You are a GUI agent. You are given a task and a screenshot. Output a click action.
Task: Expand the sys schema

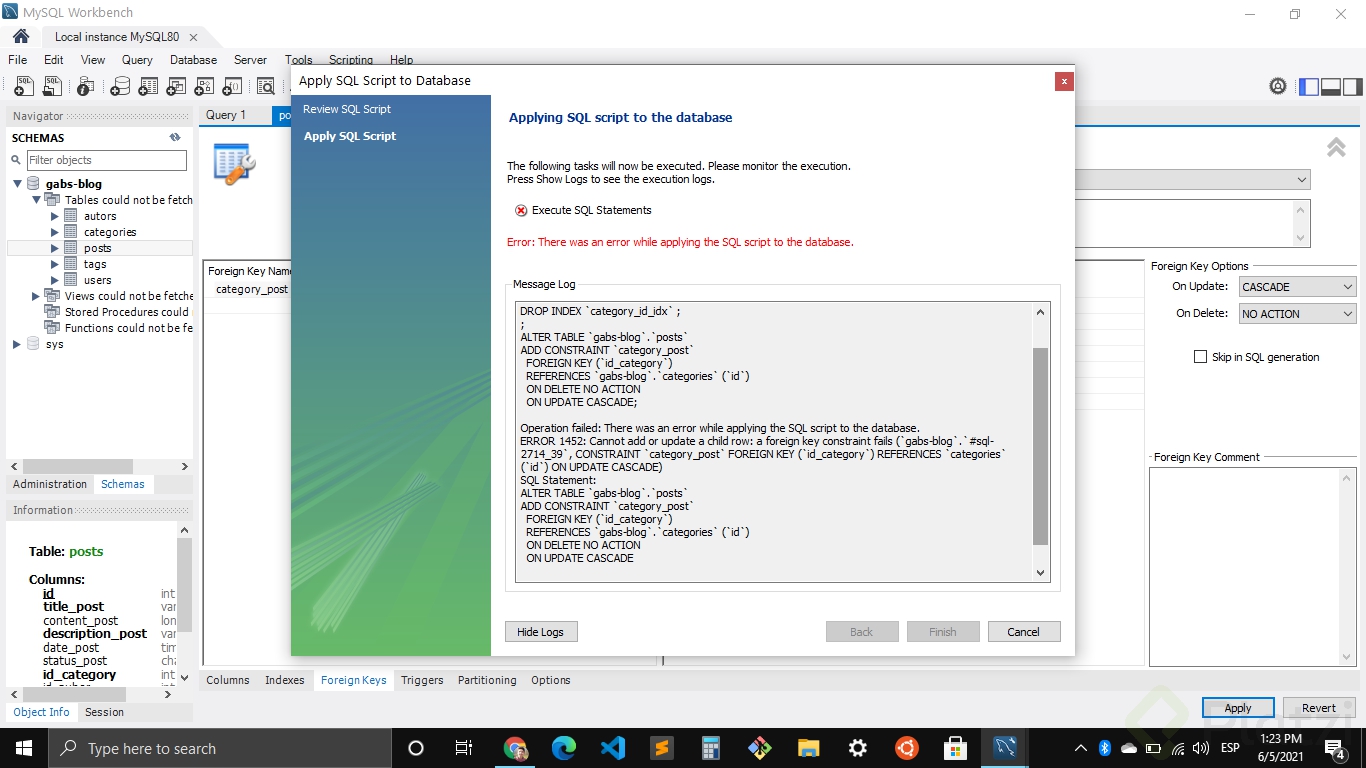(x=17, y=344)
